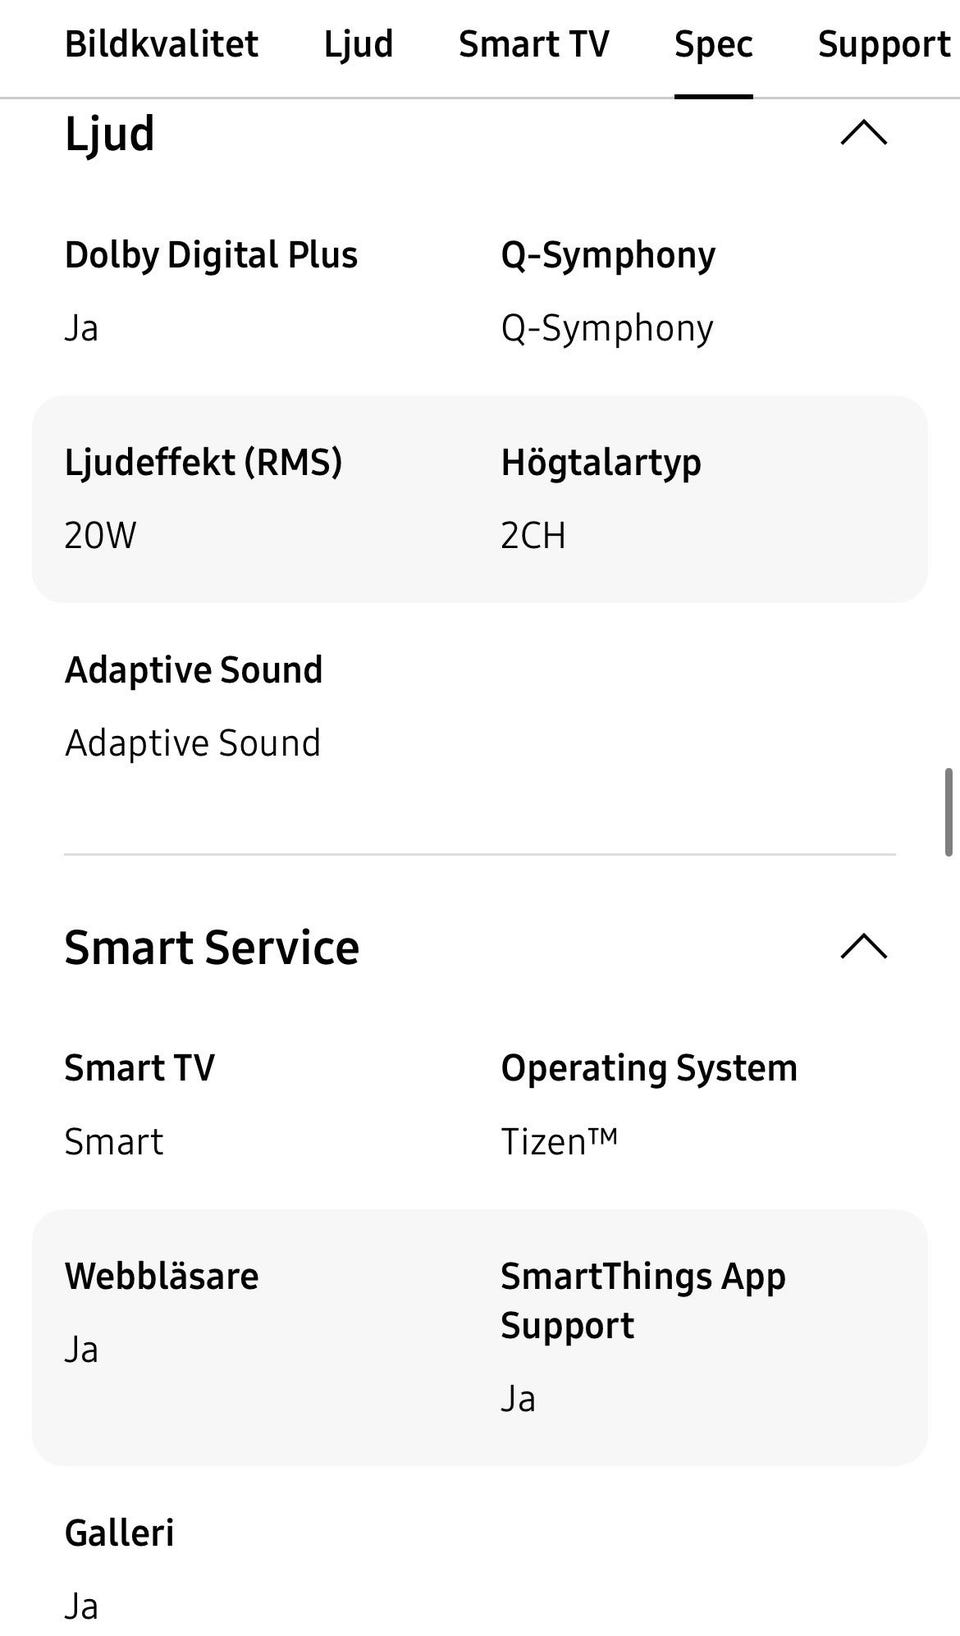Click the 2CH speaker type value
This screenshot has height=1636, width=960.
click(533, 535)
